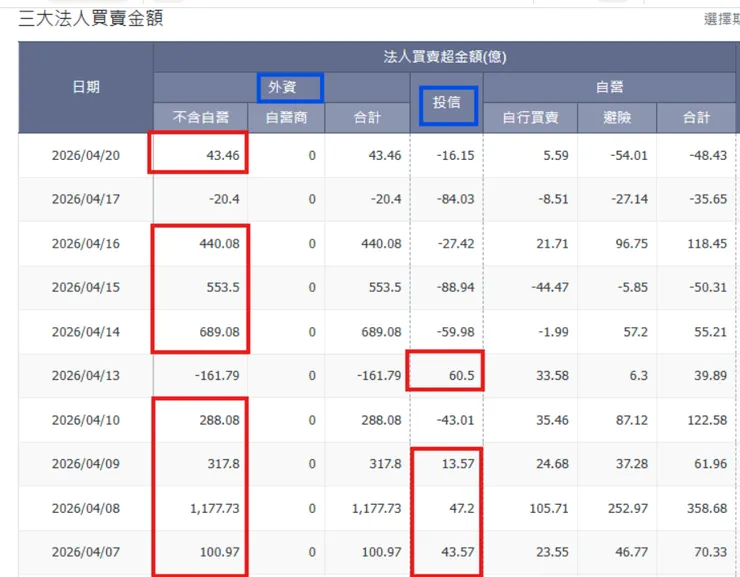The image size is (740, 577).
Task: Click 288.08 in the 不含自營 column
Action: [219, 420]
